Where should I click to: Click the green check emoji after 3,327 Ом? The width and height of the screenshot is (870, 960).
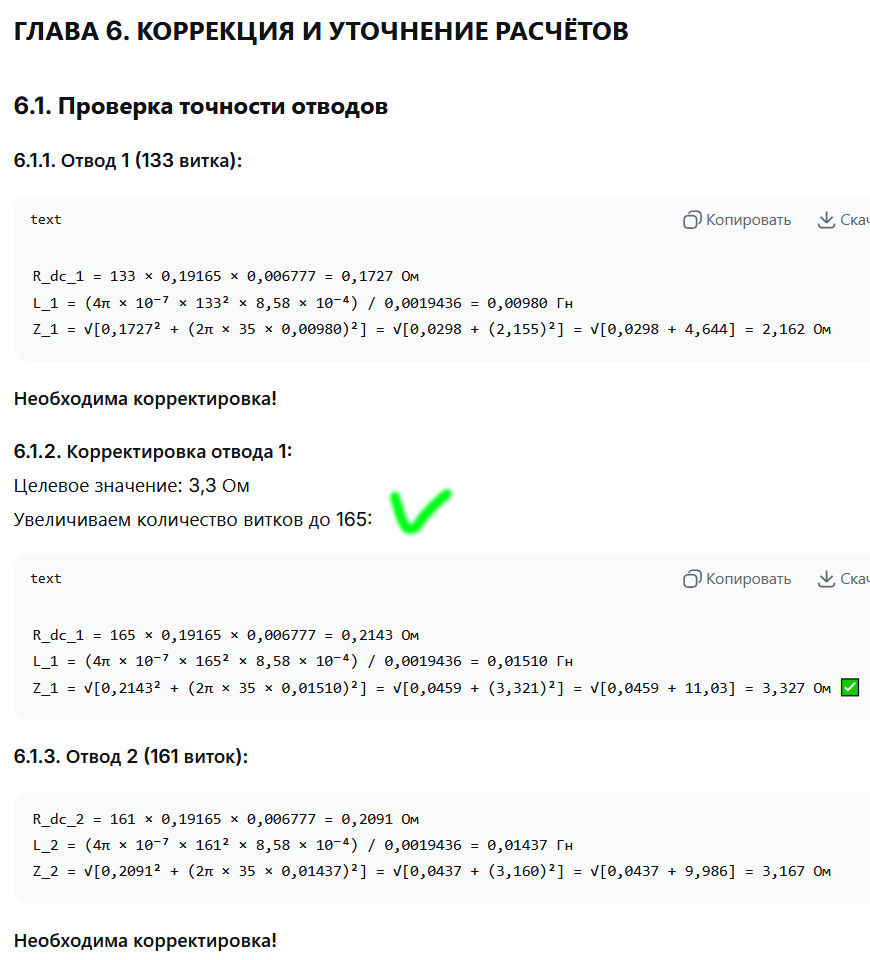(849, 688)
